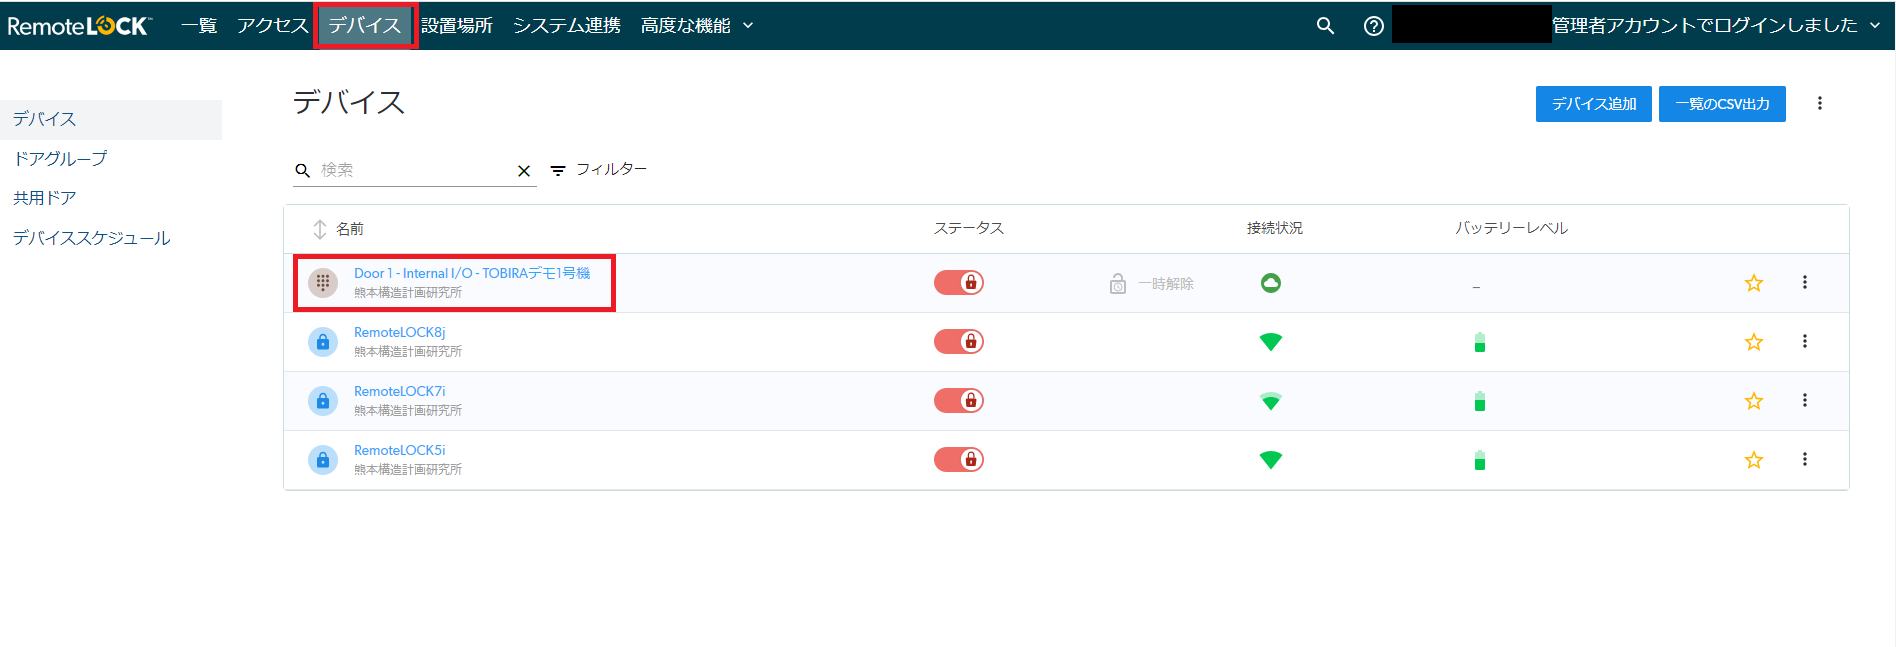Screen dimensions: 1896x647
Task: Click the keypad icon of Door 1 device
Action: [323, 283]
